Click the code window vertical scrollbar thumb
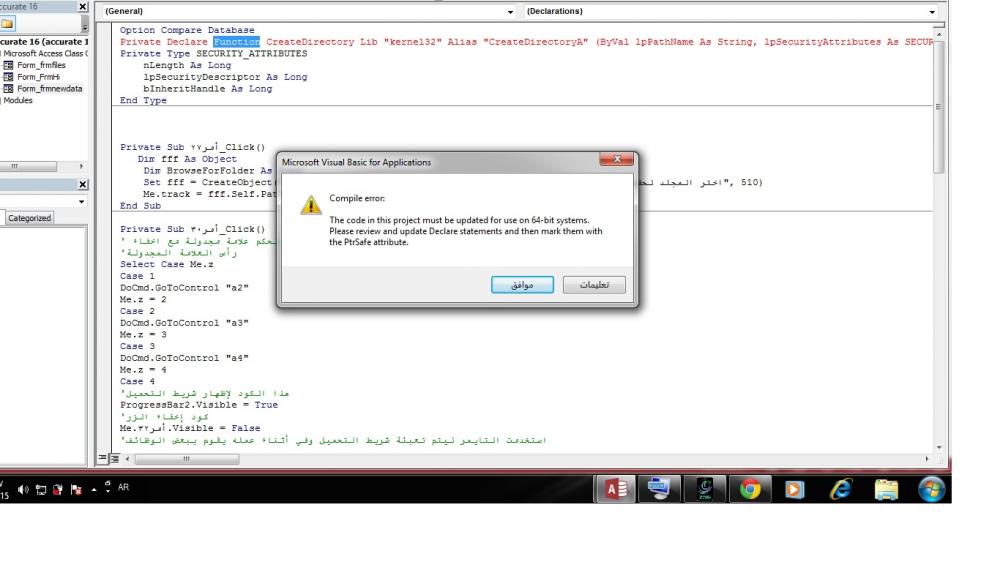 tap(938, 106)
